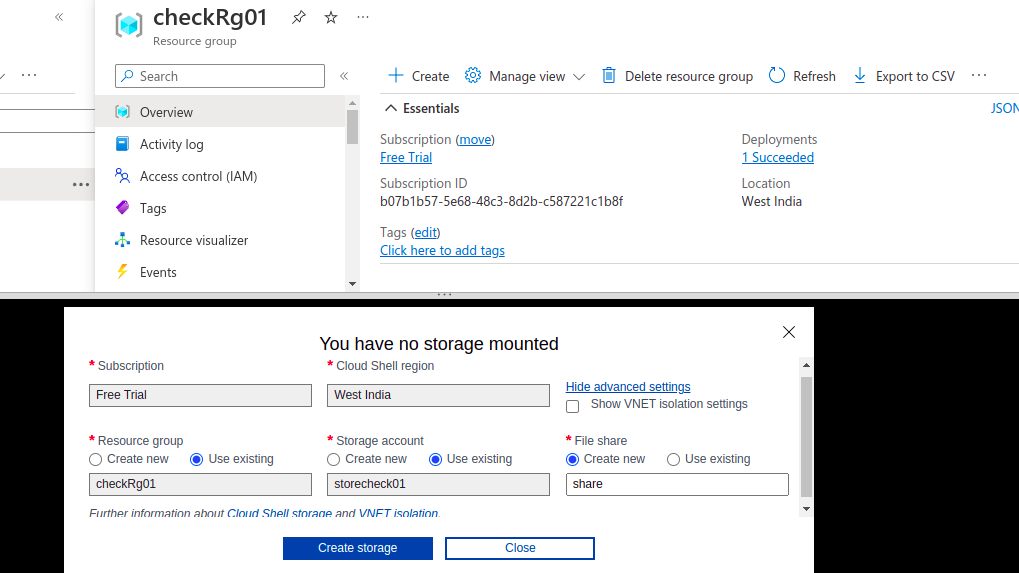The image size is (1019, 573).
Task: Click the resource menu scrollbar down arrow
Action: tap(352, 284)
